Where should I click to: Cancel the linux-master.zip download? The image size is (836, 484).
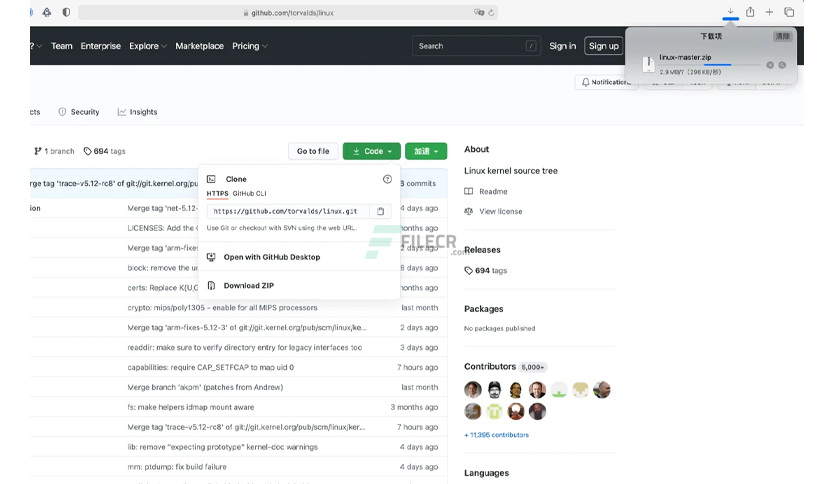coord(770,65)
